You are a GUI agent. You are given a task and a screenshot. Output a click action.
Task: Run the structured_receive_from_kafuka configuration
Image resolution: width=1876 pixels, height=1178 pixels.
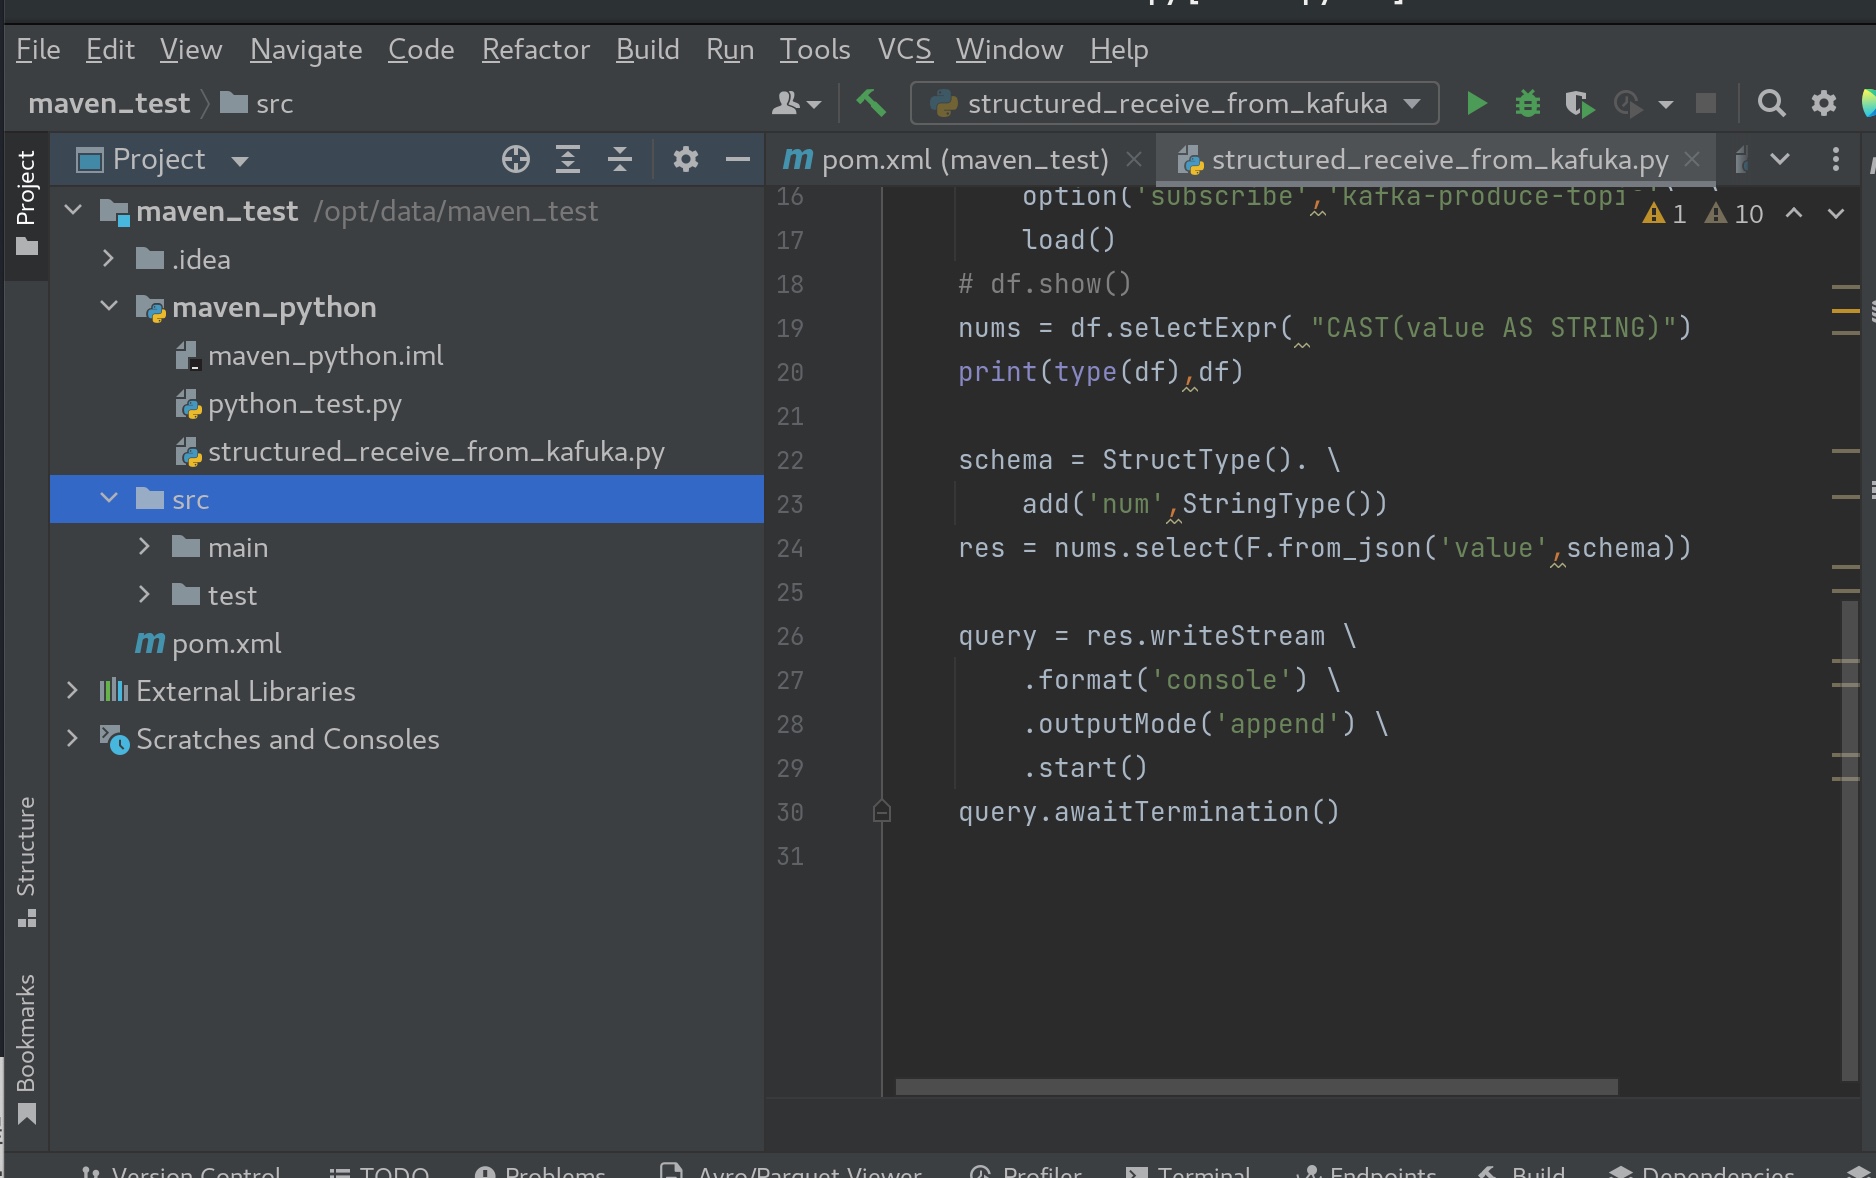click(x=1476, y=103)
